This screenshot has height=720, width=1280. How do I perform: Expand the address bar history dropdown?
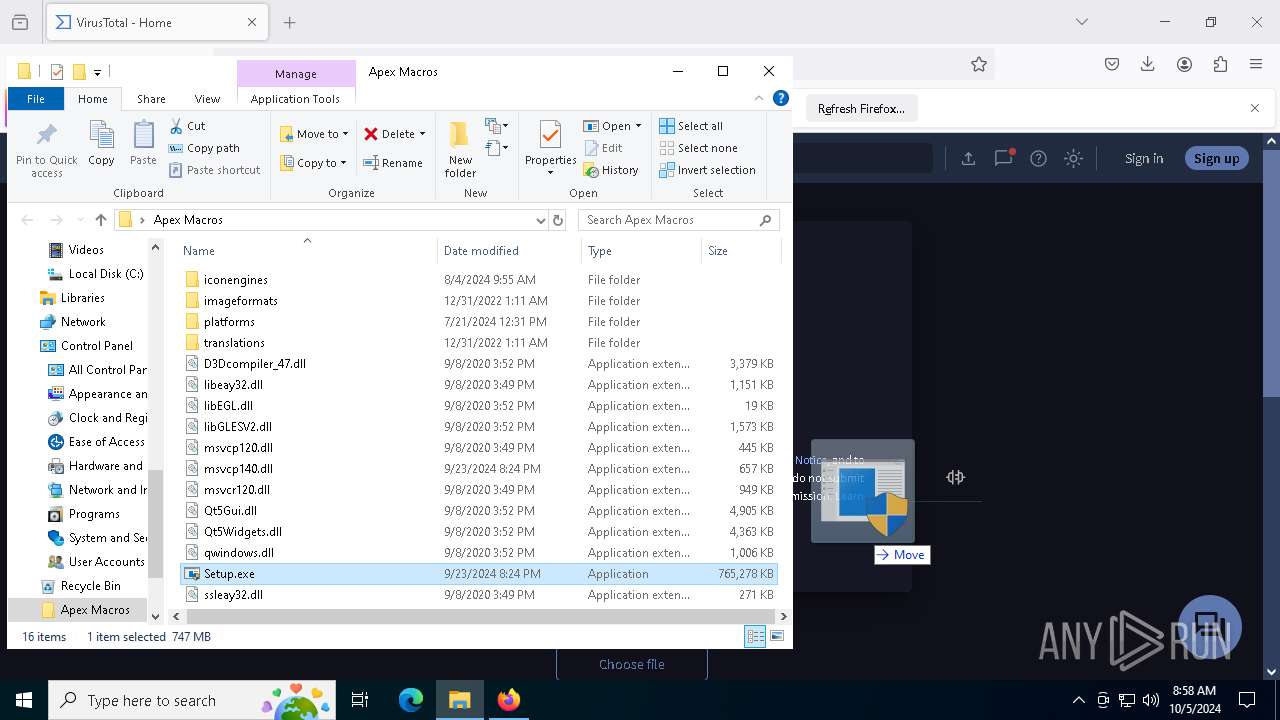tap(540, 220)
